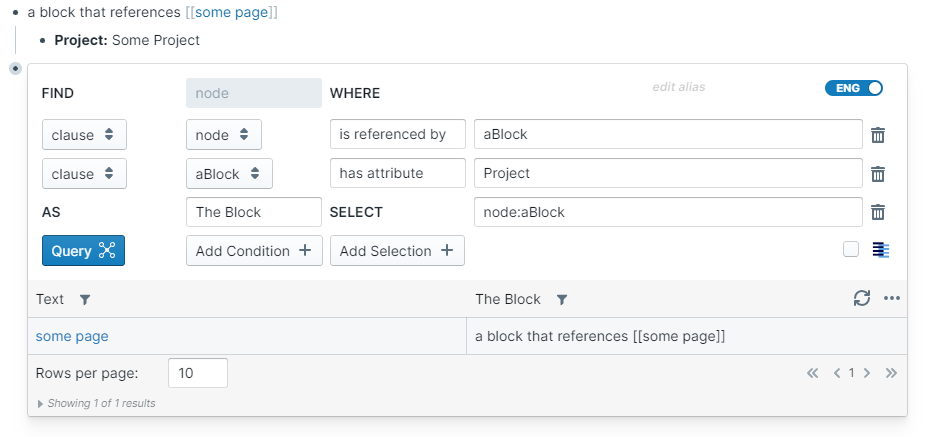This screenshot has height=437, width=928.
Task: Open the aBlock source dropdown
Action: pos(229,174)
